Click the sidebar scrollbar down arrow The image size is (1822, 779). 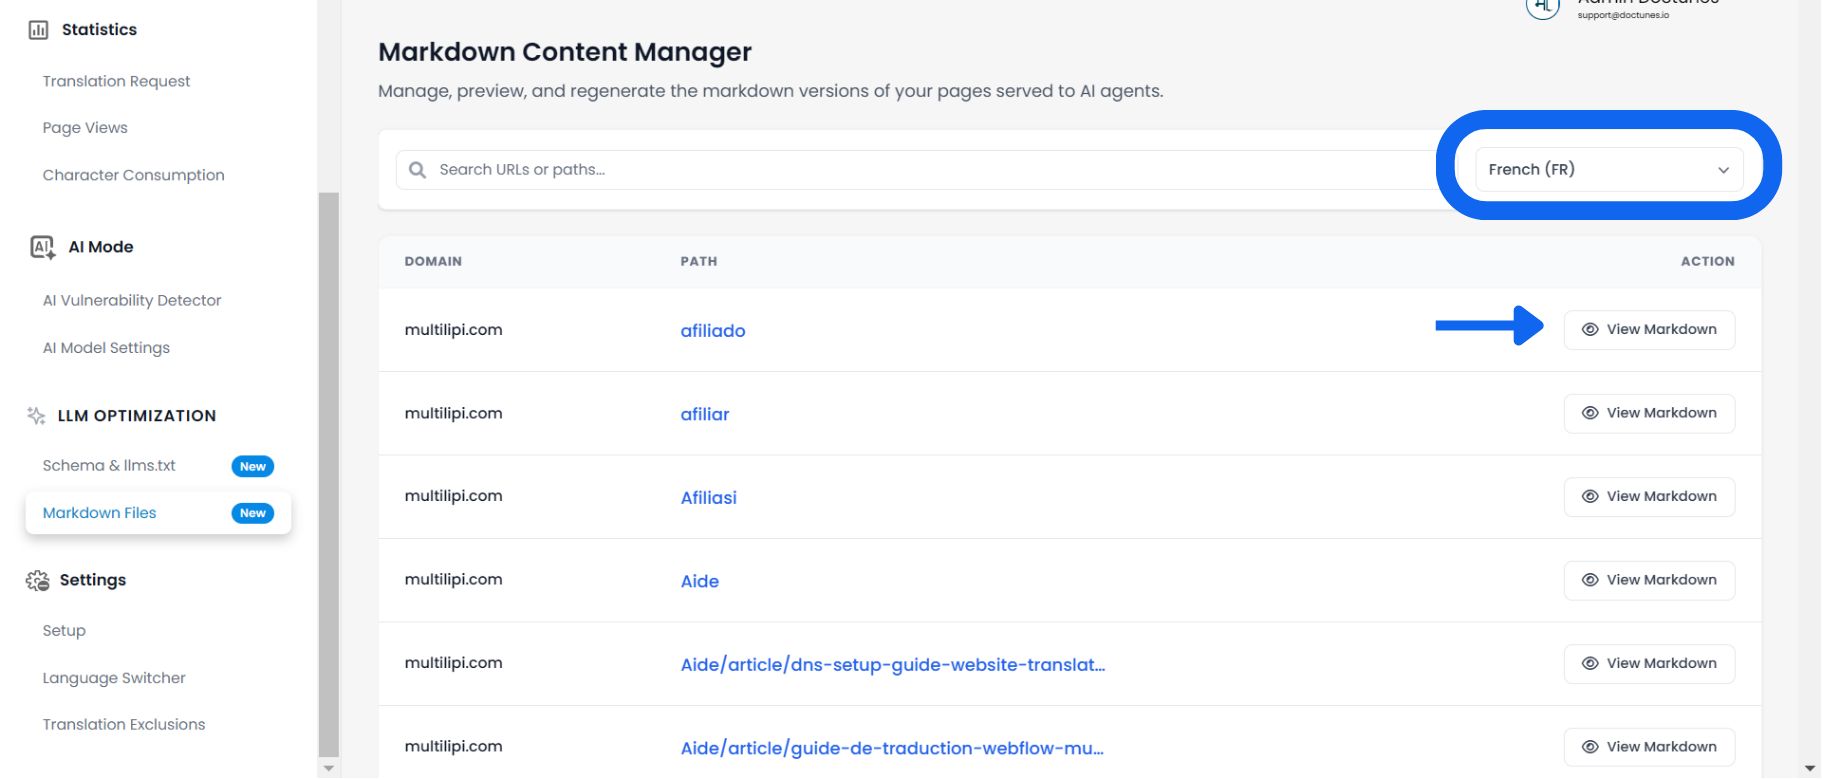328,768
